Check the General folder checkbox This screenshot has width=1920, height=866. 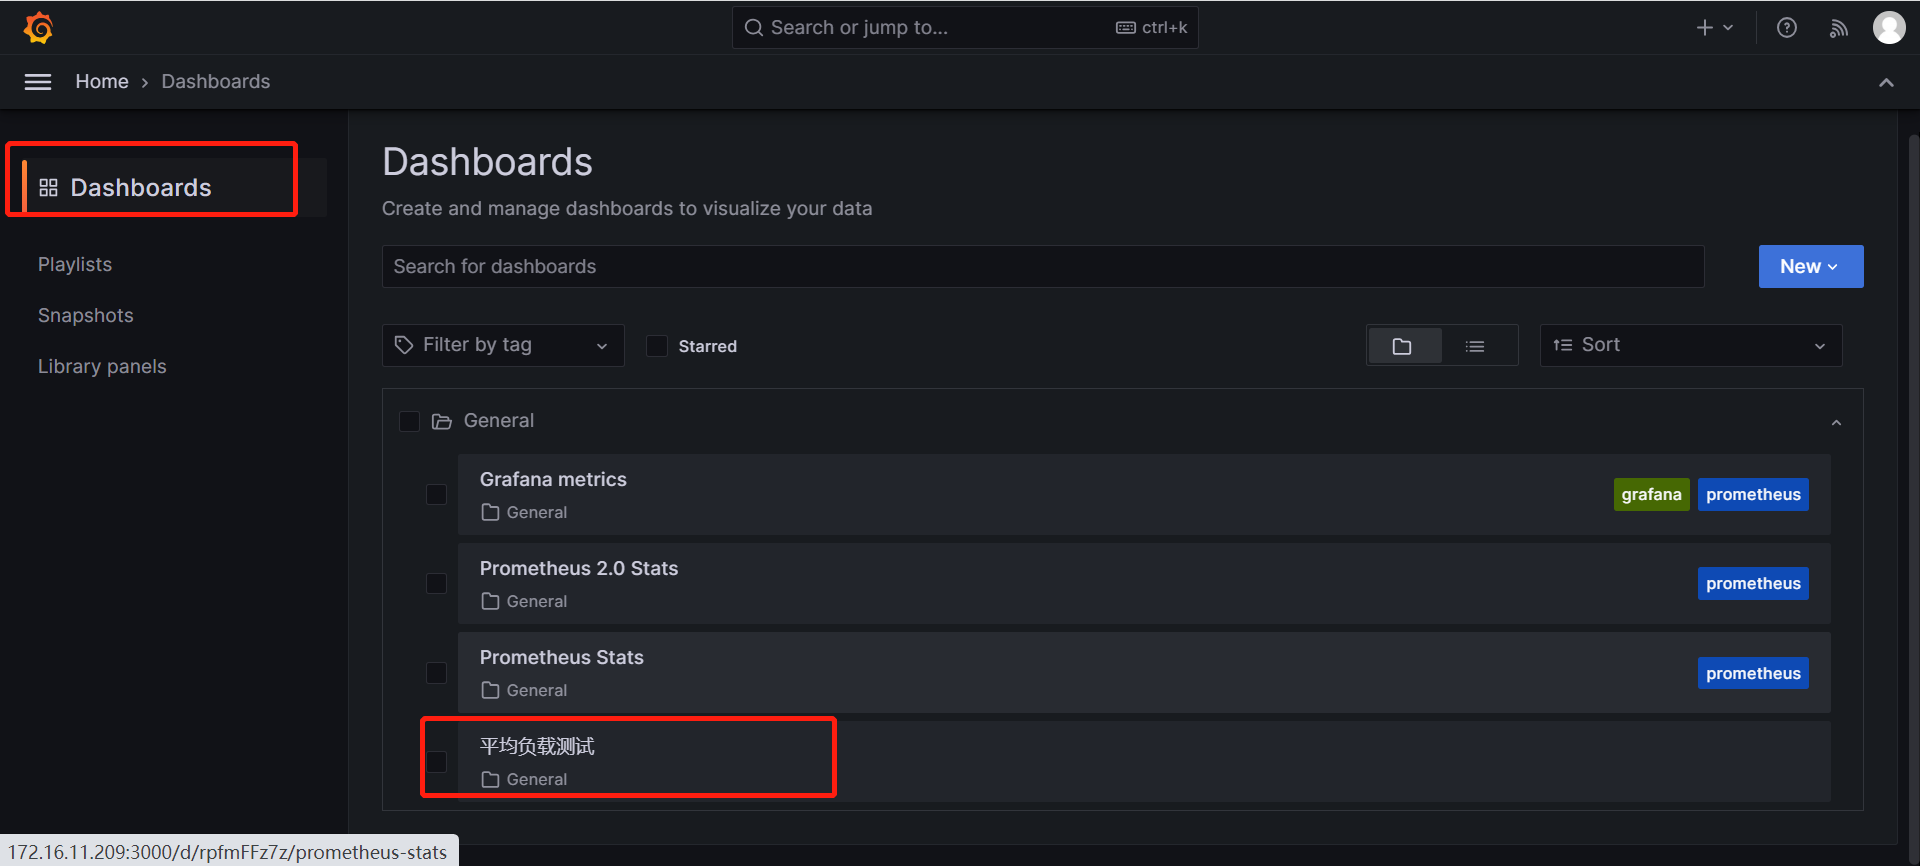(409, 421)
